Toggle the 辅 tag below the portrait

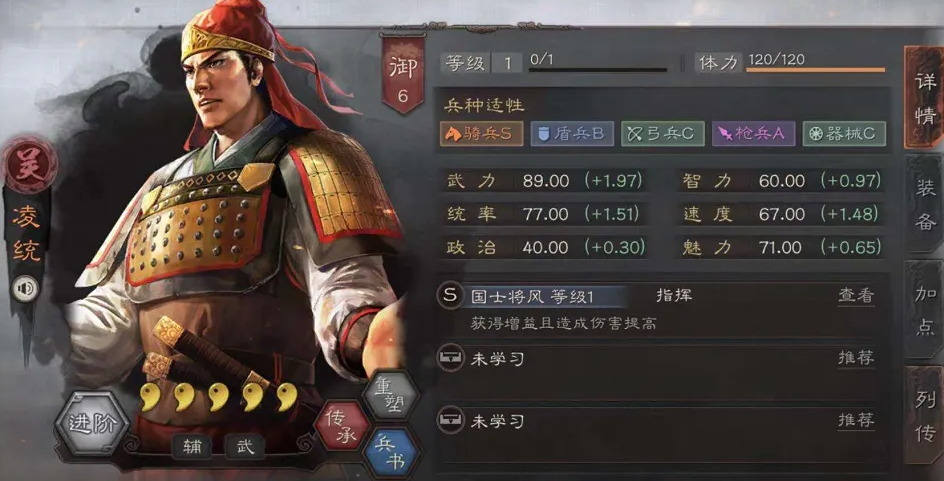tap(192, 447)
